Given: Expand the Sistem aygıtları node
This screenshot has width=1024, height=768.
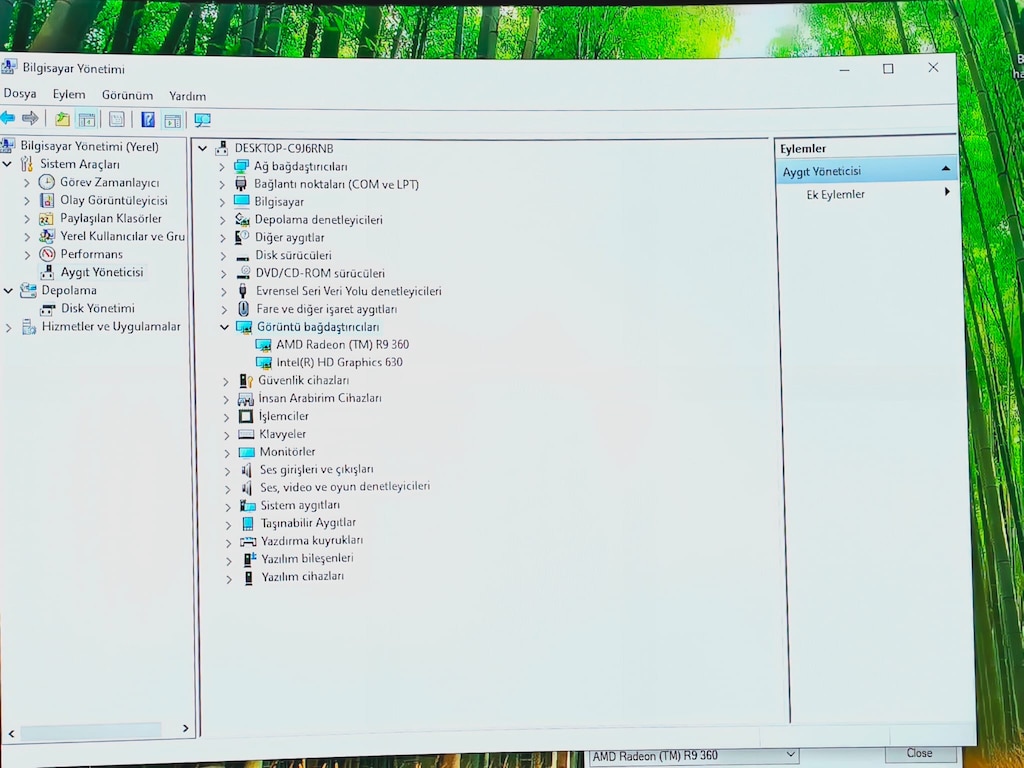Looking at the screenshot, I should [x=228, y=506].
